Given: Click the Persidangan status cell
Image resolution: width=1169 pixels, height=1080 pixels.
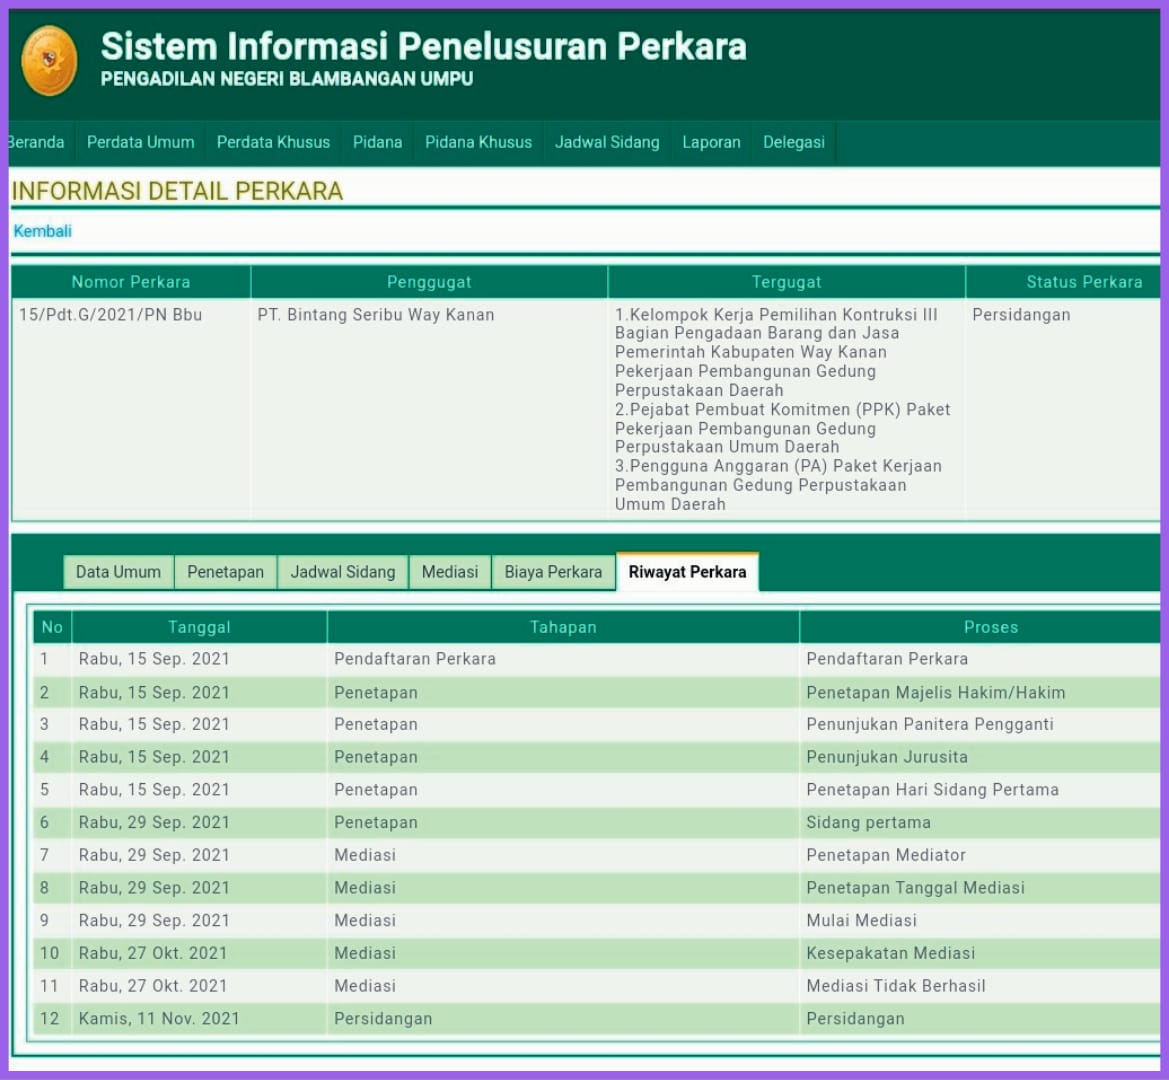Looking at the screenshot, I should 1021,315.
